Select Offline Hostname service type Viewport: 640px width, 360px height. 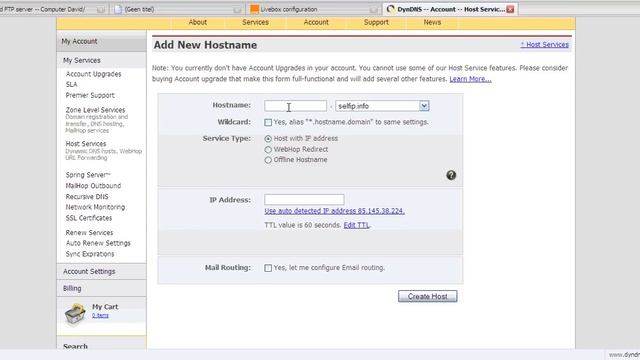(x=268, y=160)
